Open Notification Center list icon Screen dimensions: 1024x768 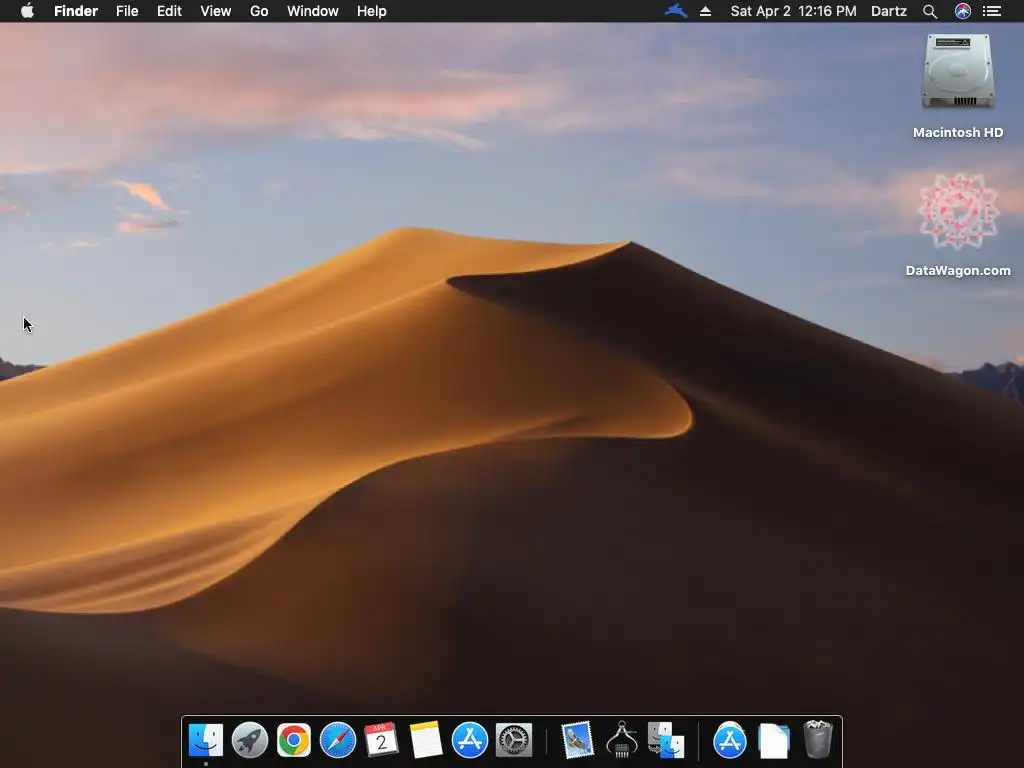pyautogui.click(x=992, y=11)
